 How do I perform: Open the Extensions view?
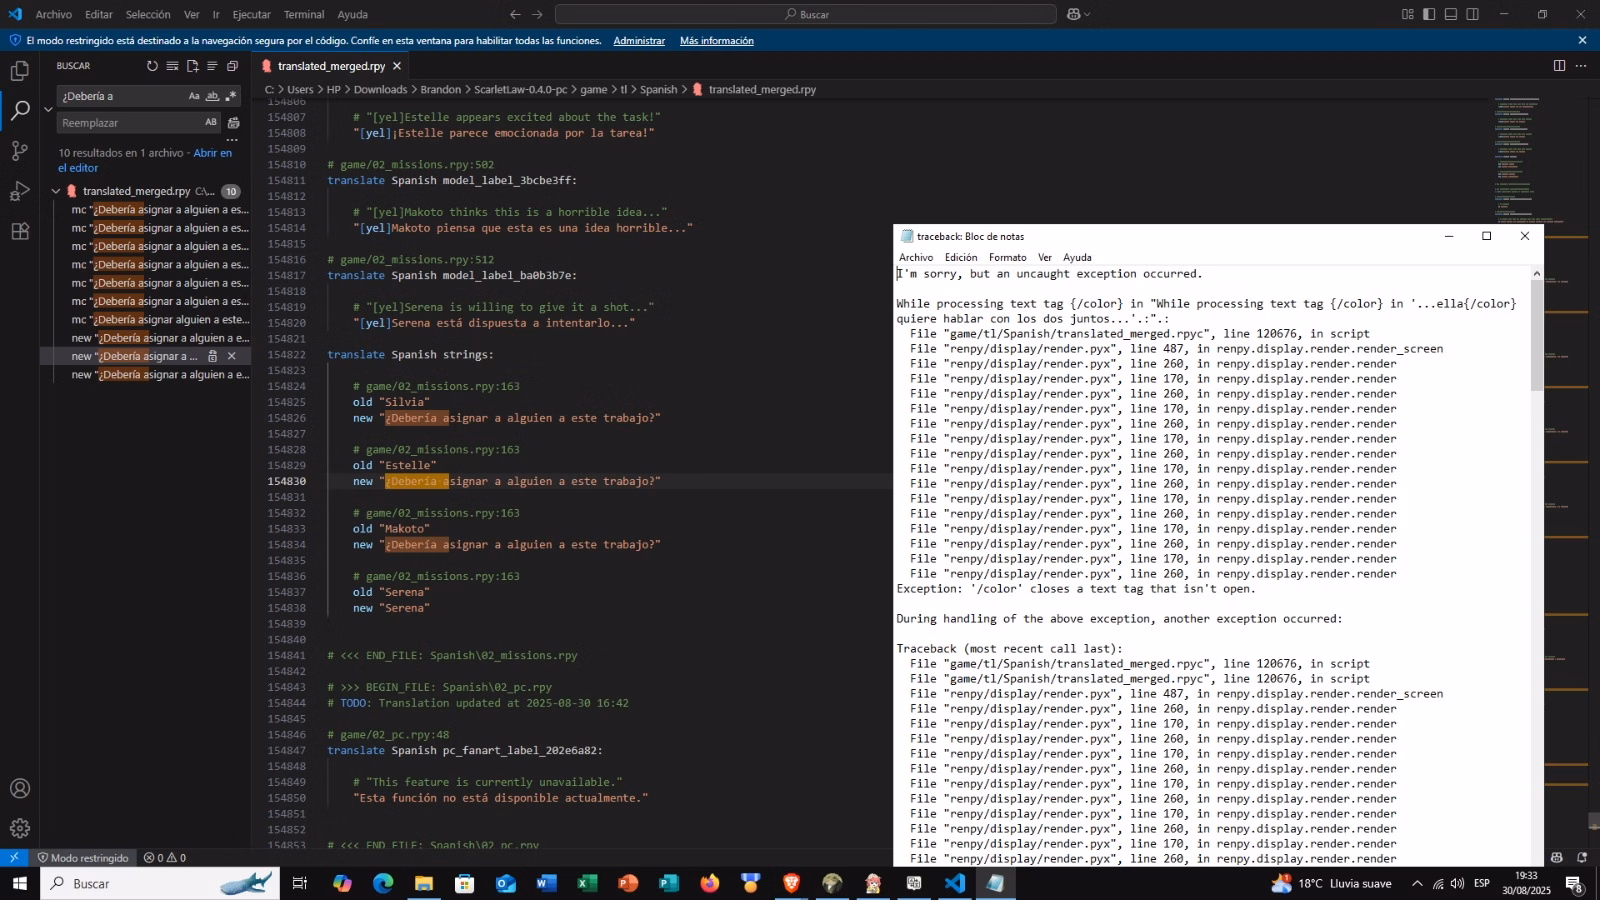tap(20, 231)
